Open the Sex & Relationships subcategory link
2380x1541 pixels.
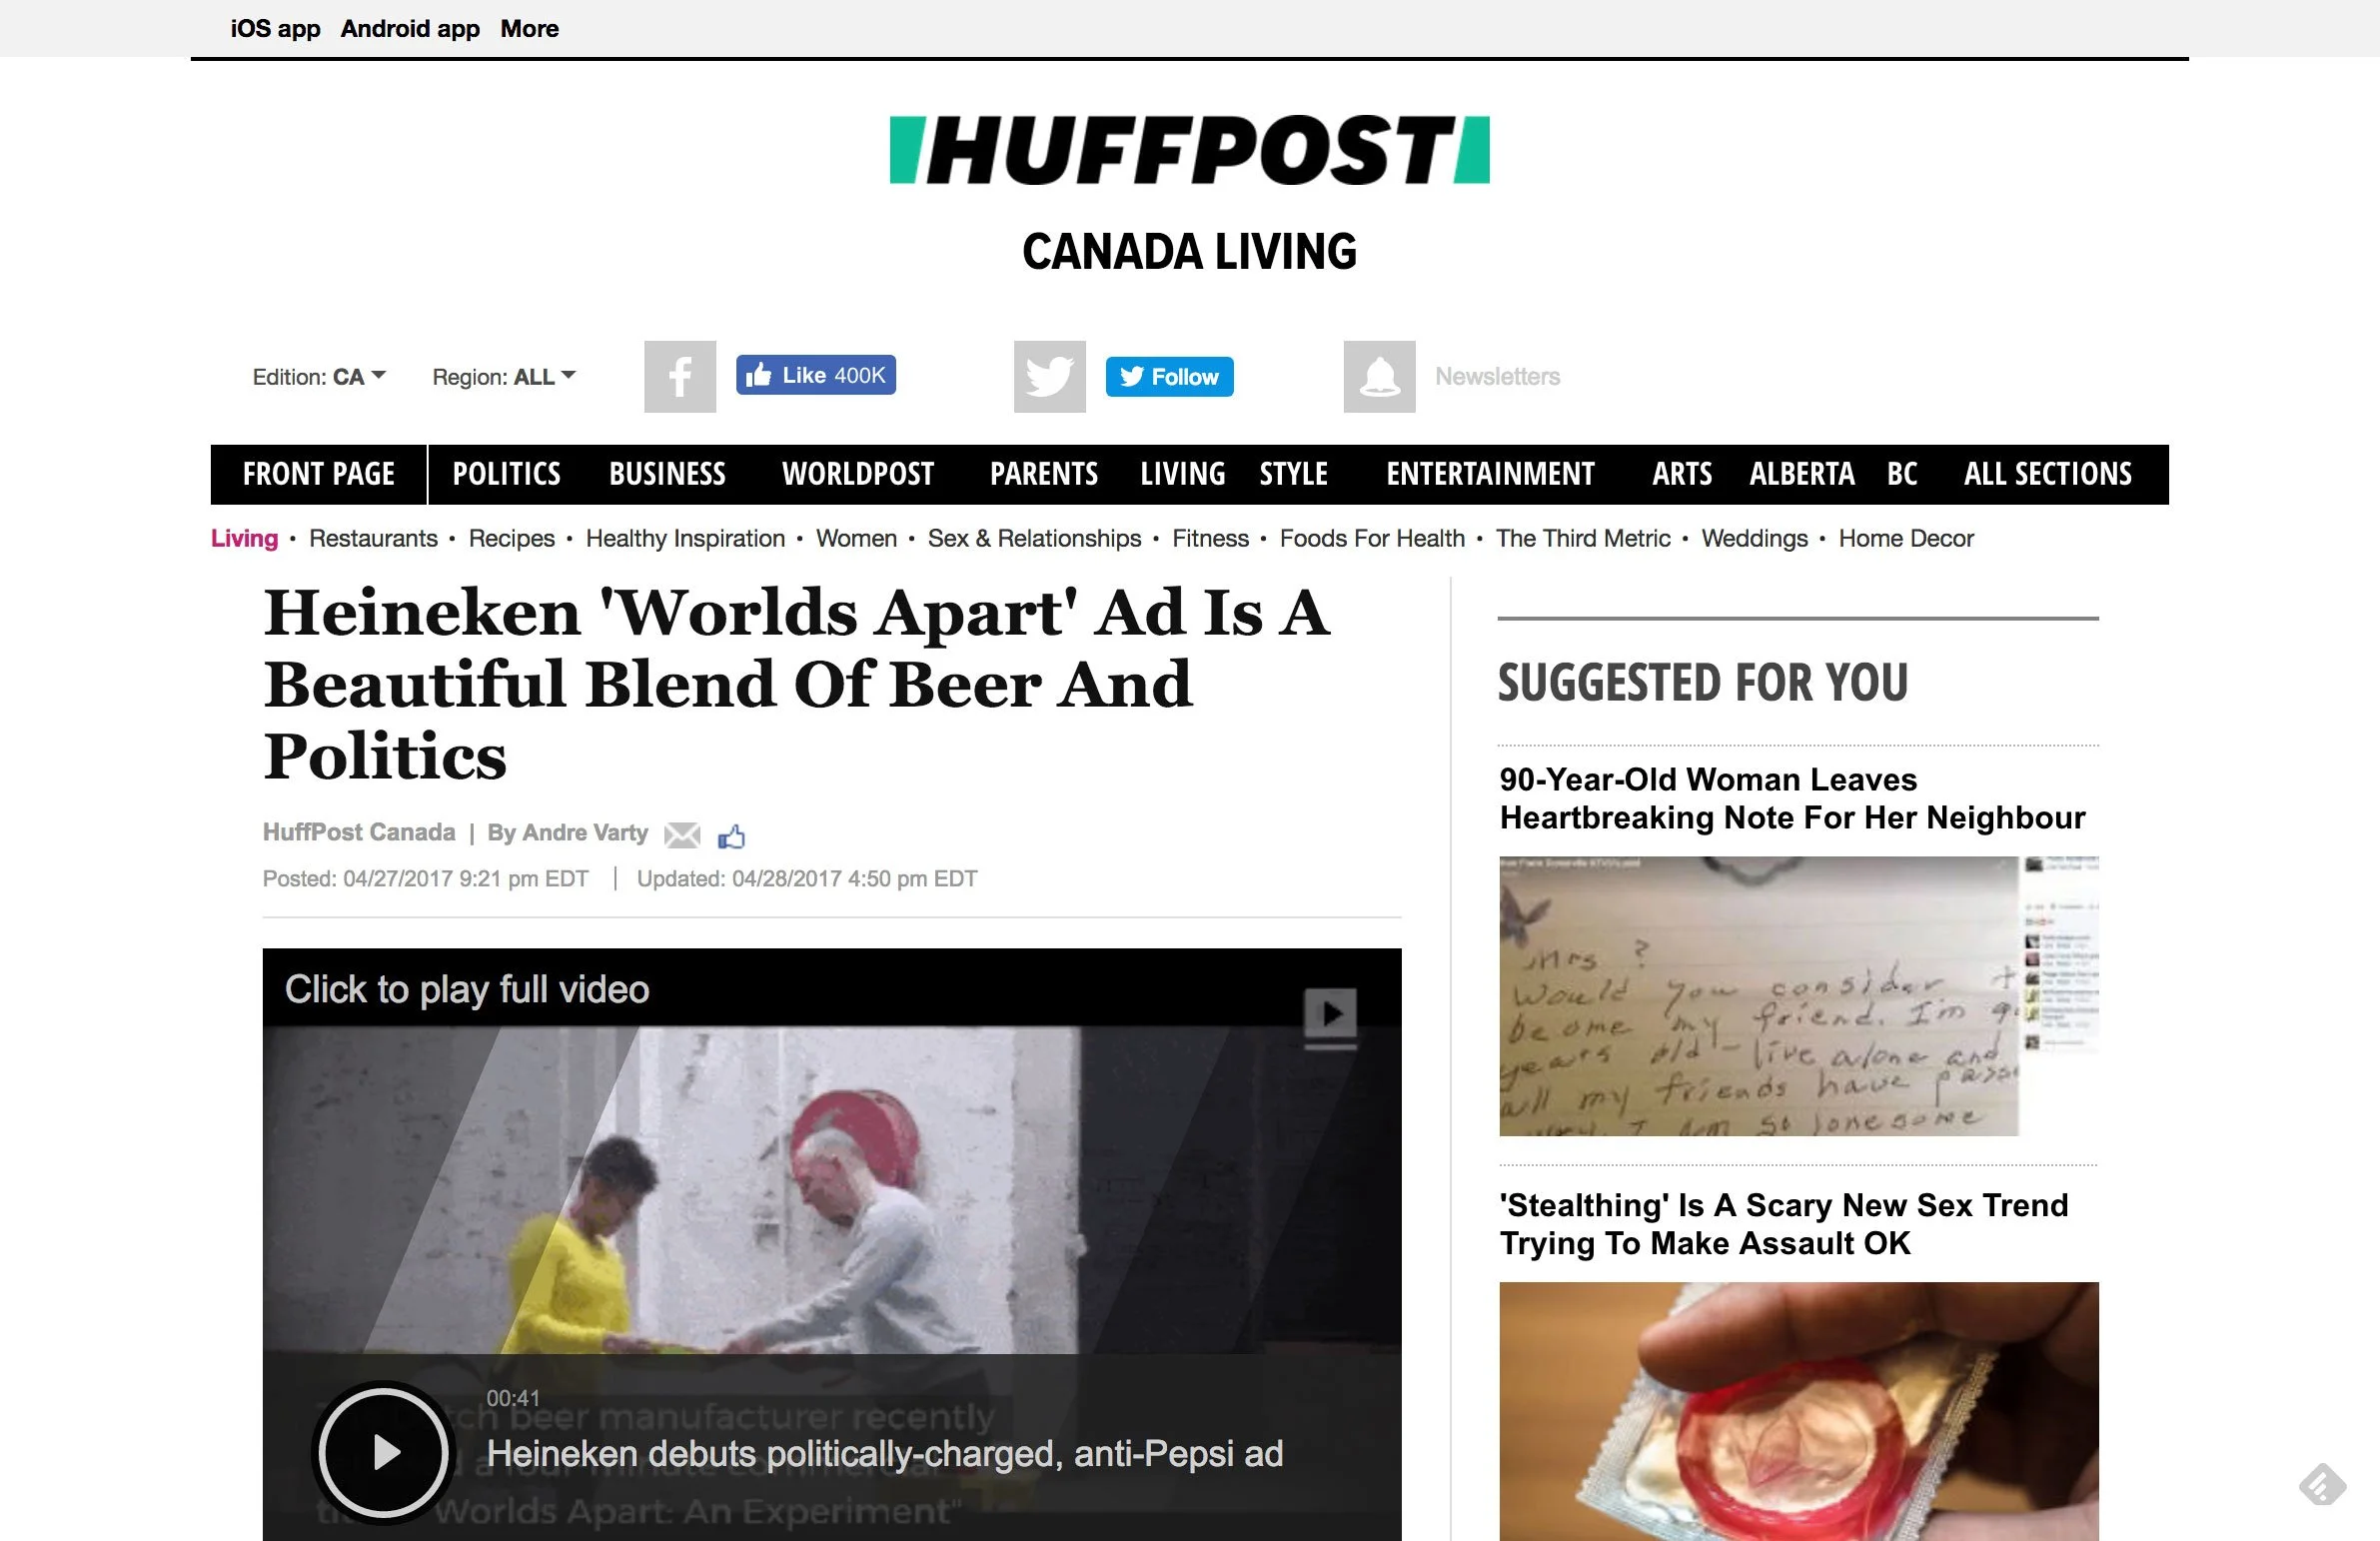1034,538
